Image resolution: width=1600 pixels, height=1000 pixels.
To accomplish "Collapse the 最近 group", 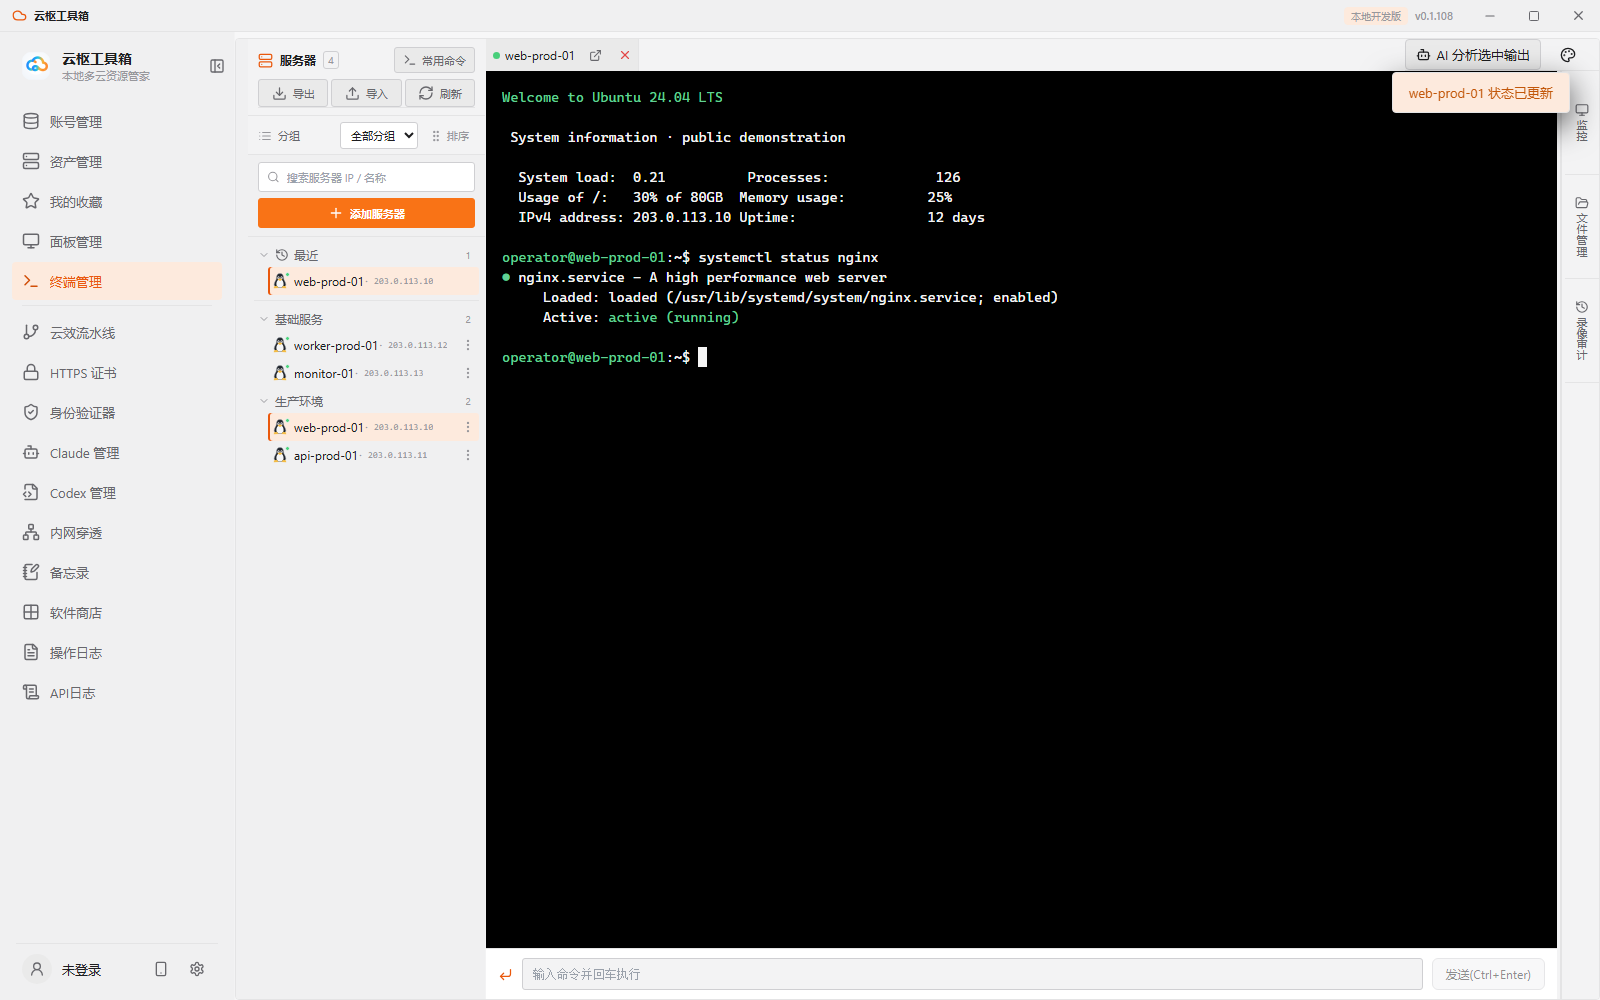I will pyautogui.click(x=264, y=256).
